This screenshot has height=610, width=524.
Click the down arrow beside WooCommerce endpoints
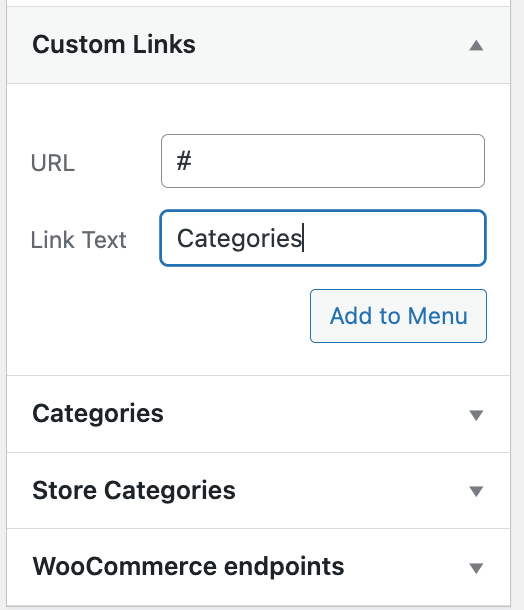(x=476, y=568)
